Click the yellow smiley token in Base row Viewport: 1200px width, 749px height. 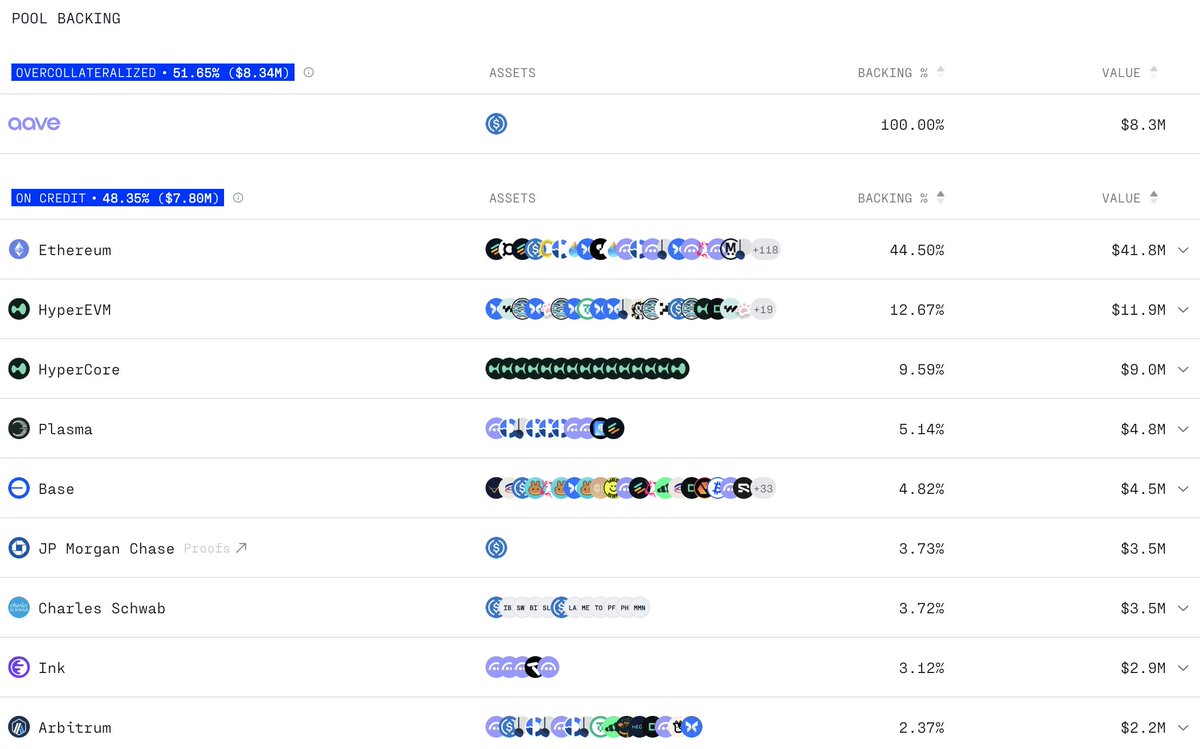tap(614, 489)
